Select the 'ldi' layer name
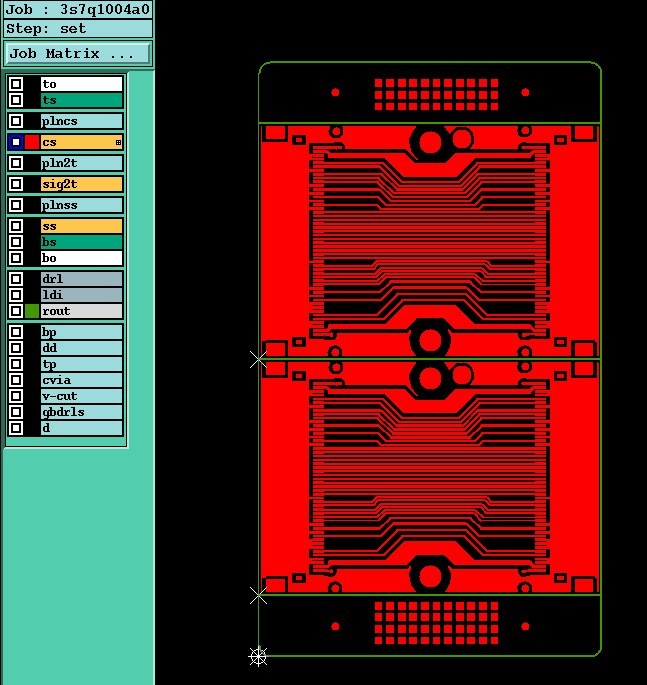The width and height of the screenshot is (647, 685). point(82,295)
